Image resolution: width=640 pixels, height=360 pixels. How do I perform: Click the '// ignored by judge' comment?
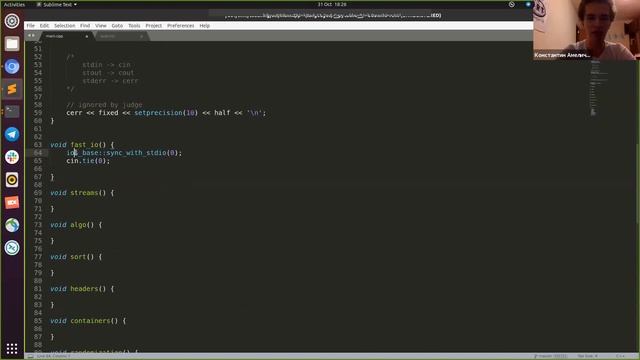pyautogui.click(x=104, y=105)
